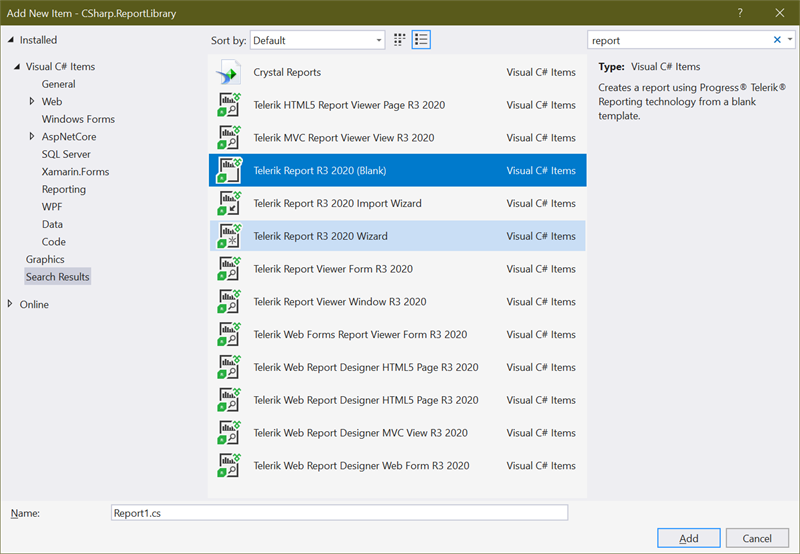The width and height of the screenshot is (800, 554).
Task: Open the Sort by Default dropdown
Action: click(317, 40)
